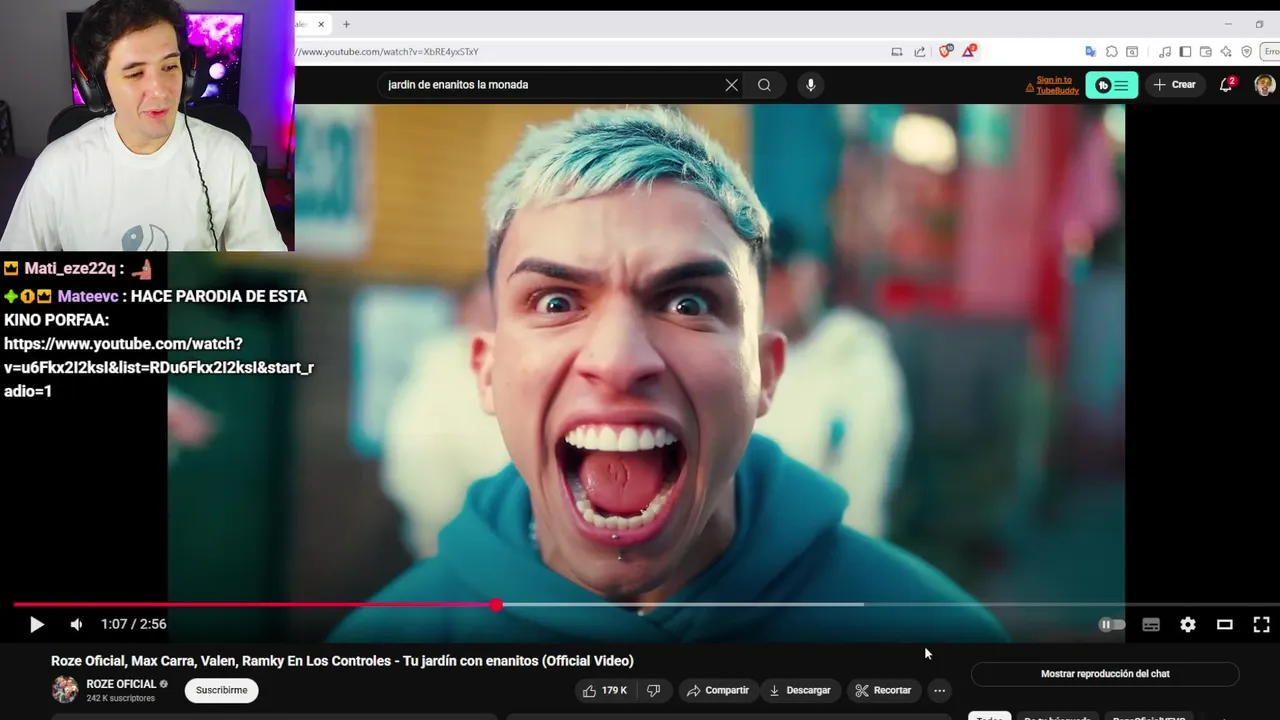Close the current browser tab

click(322, 24)
